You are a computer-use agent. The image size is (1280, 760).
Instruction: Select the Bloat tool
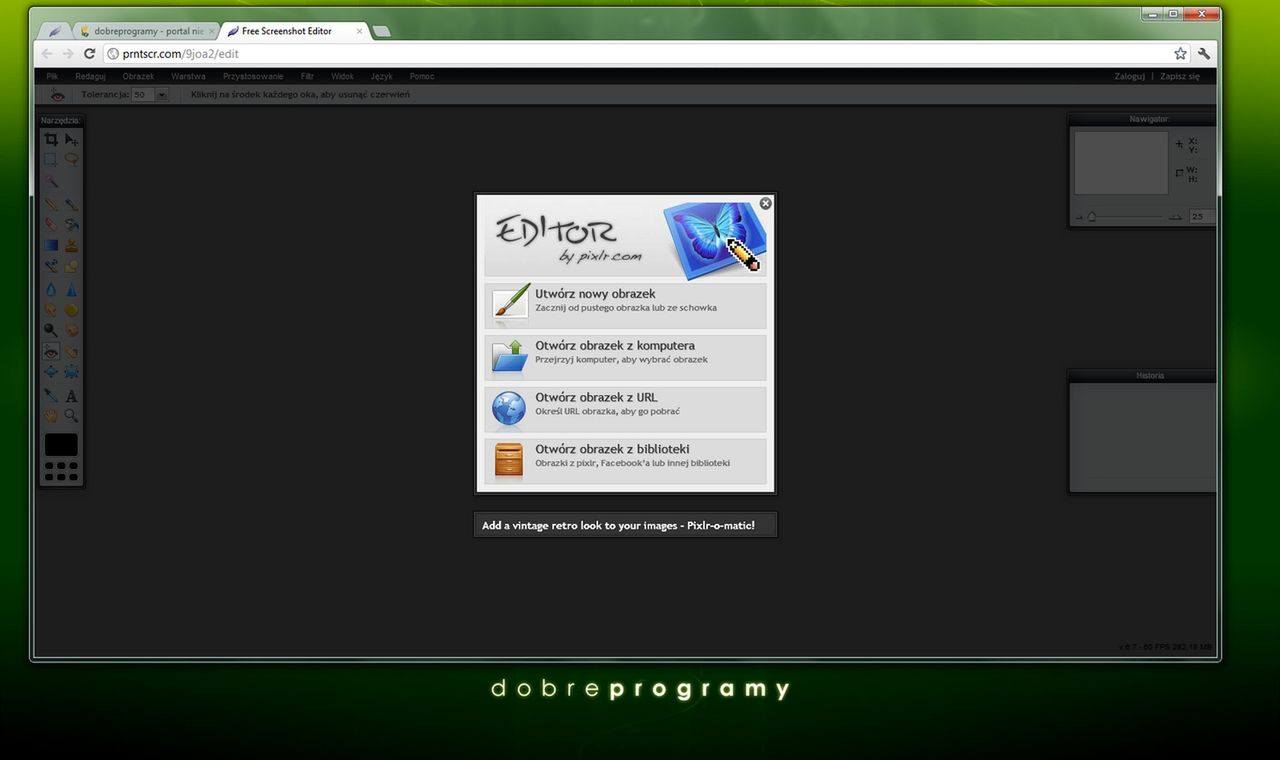tap(51, 371)
